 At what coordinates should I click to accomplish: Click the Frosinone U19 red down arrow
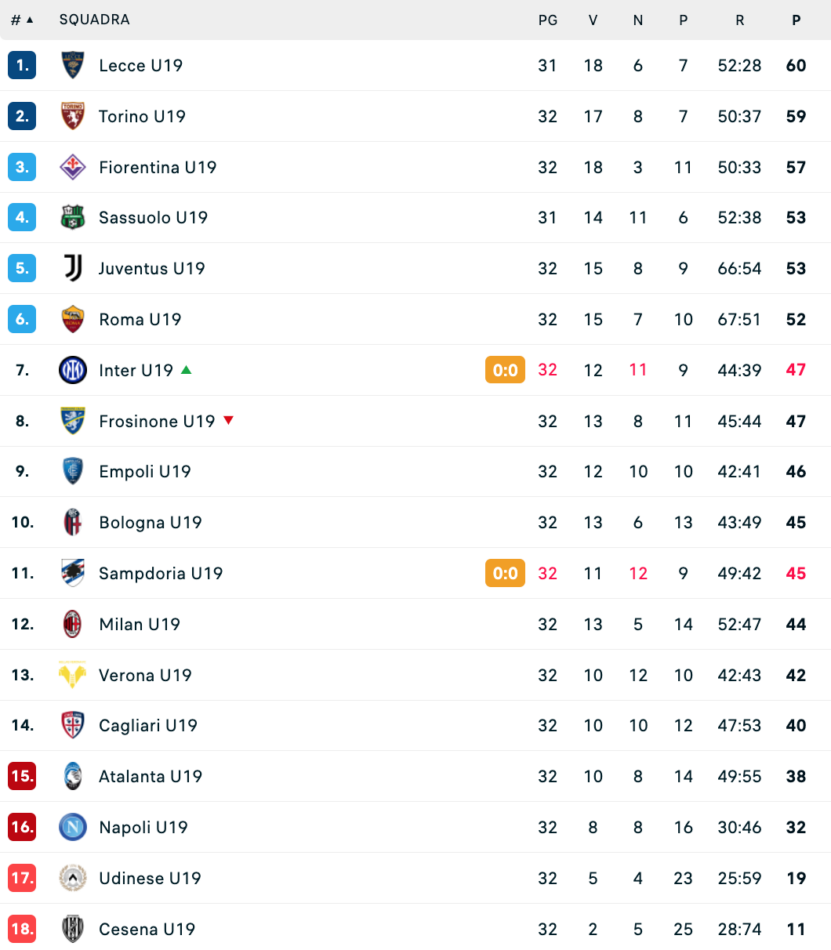coord(228,421)
